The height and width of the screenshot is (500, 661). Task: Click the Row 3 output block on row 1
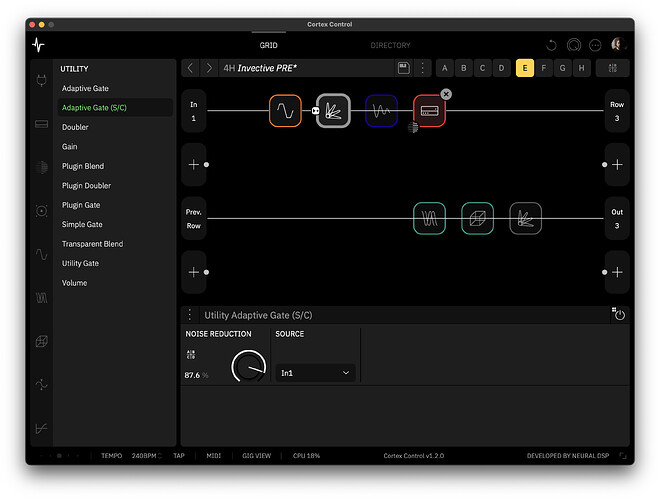617,111
